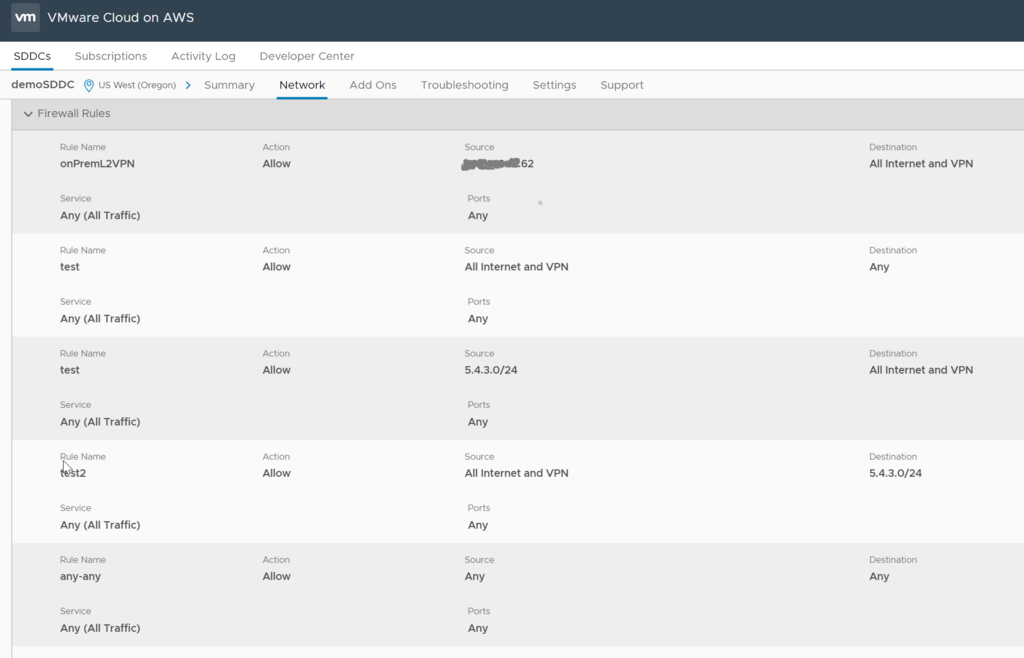This screenshot has width=1024, height=658.
Task: Click All Internet and VPN destination of onPremL2VPN
Action: click(x=921, y=164)
